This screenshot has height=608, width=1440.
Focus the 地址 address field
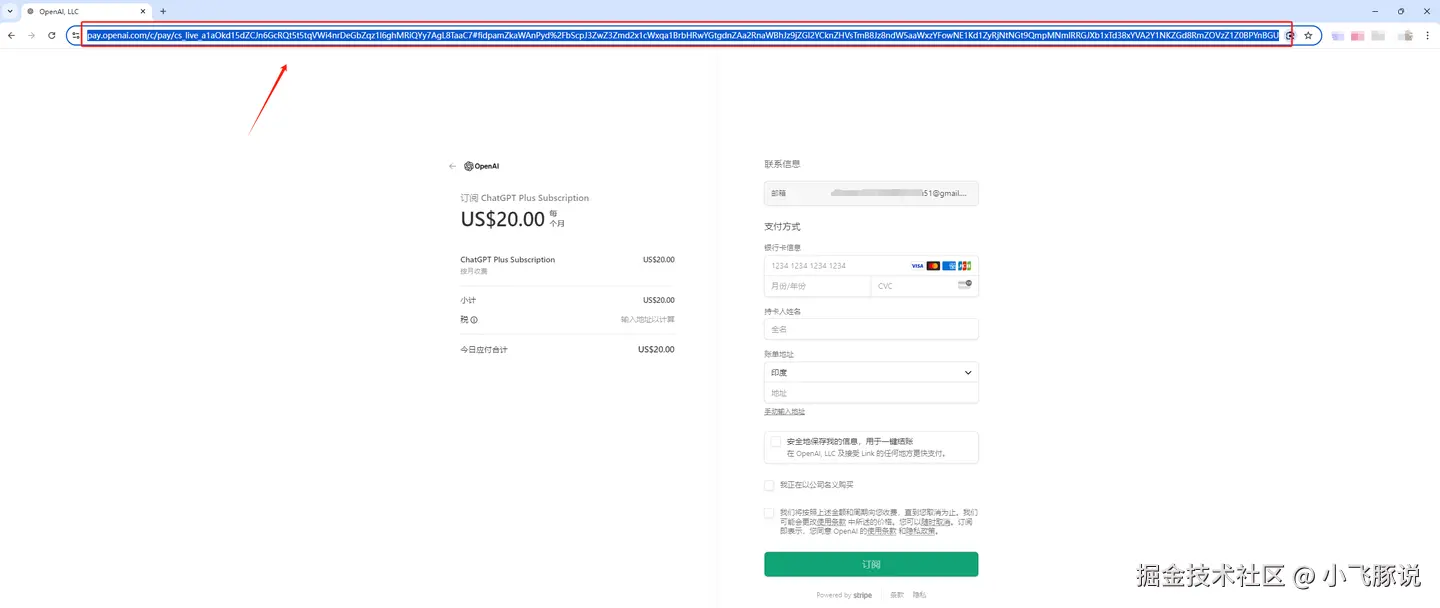(871, 393)
